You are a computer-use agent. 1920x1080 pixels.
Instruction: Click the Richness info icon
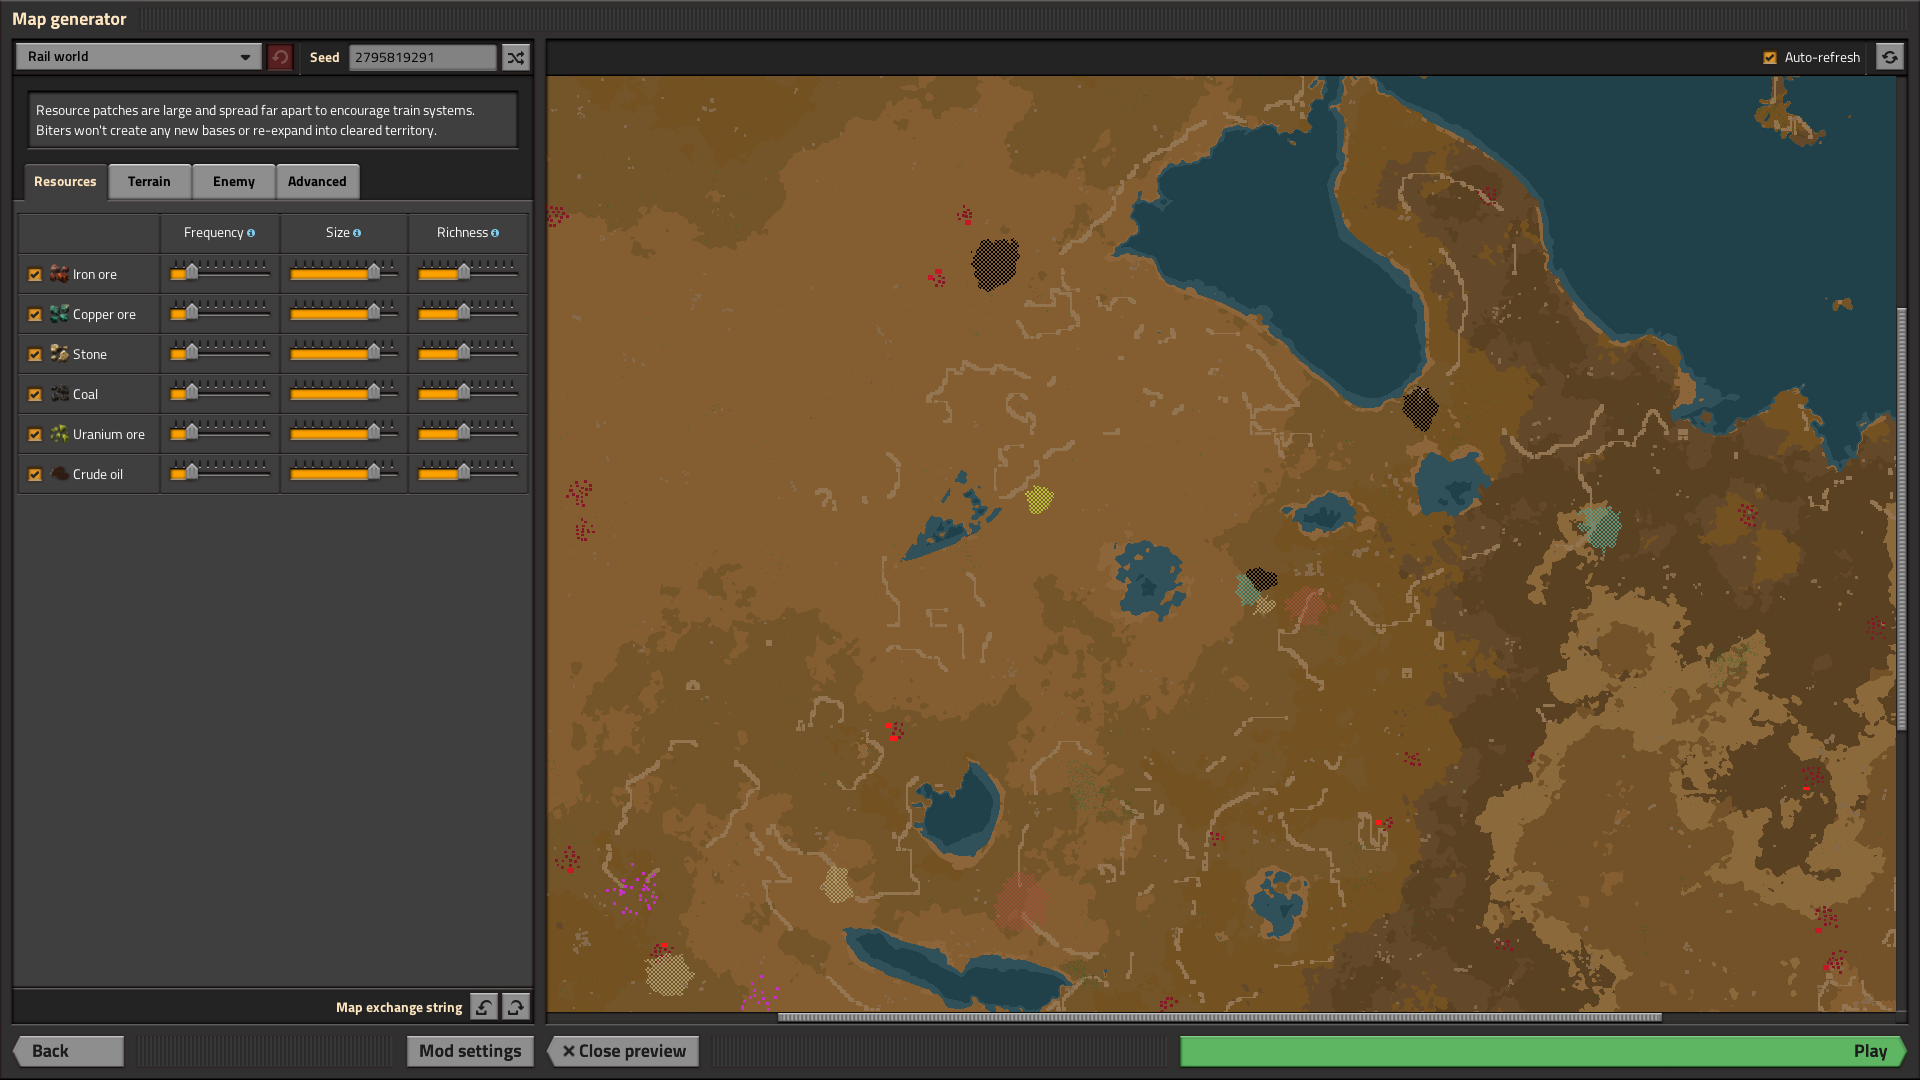click(495, 233)
